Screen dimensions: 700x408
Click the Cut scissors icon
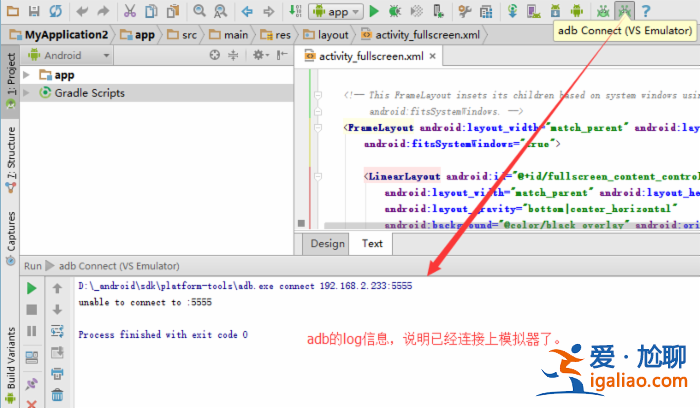pyautogui.click(x=129, y=11)
